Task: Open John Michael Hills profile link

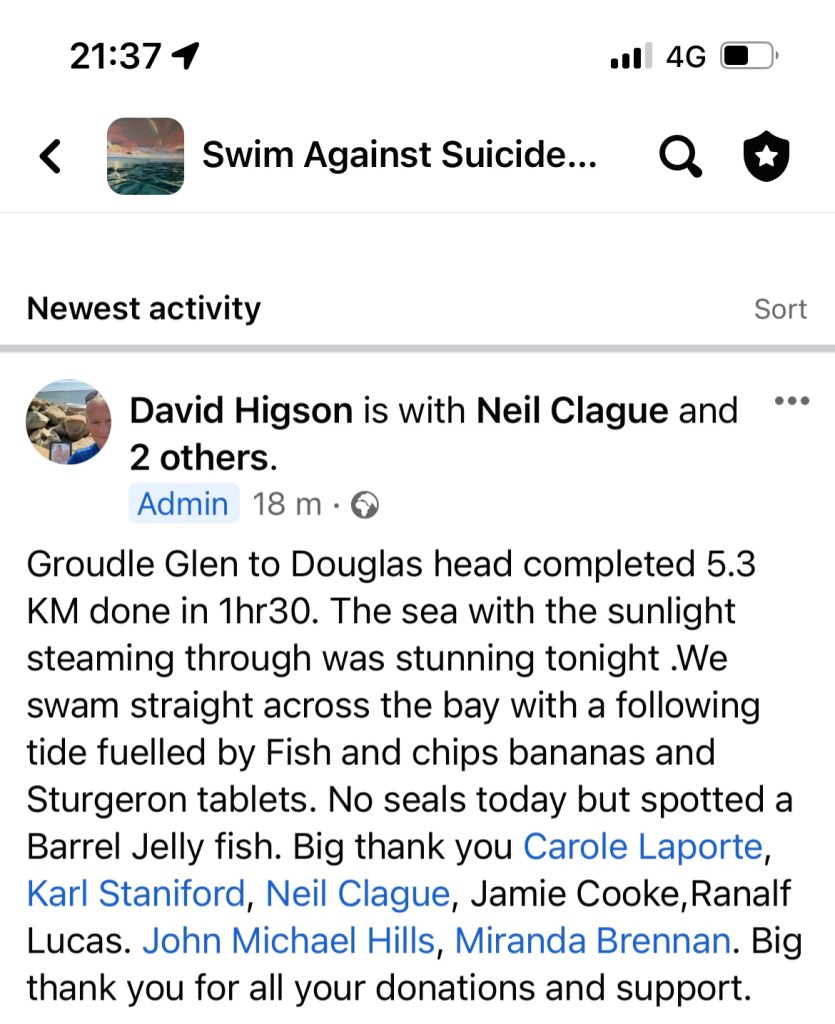Action: [x=288, y=941]
